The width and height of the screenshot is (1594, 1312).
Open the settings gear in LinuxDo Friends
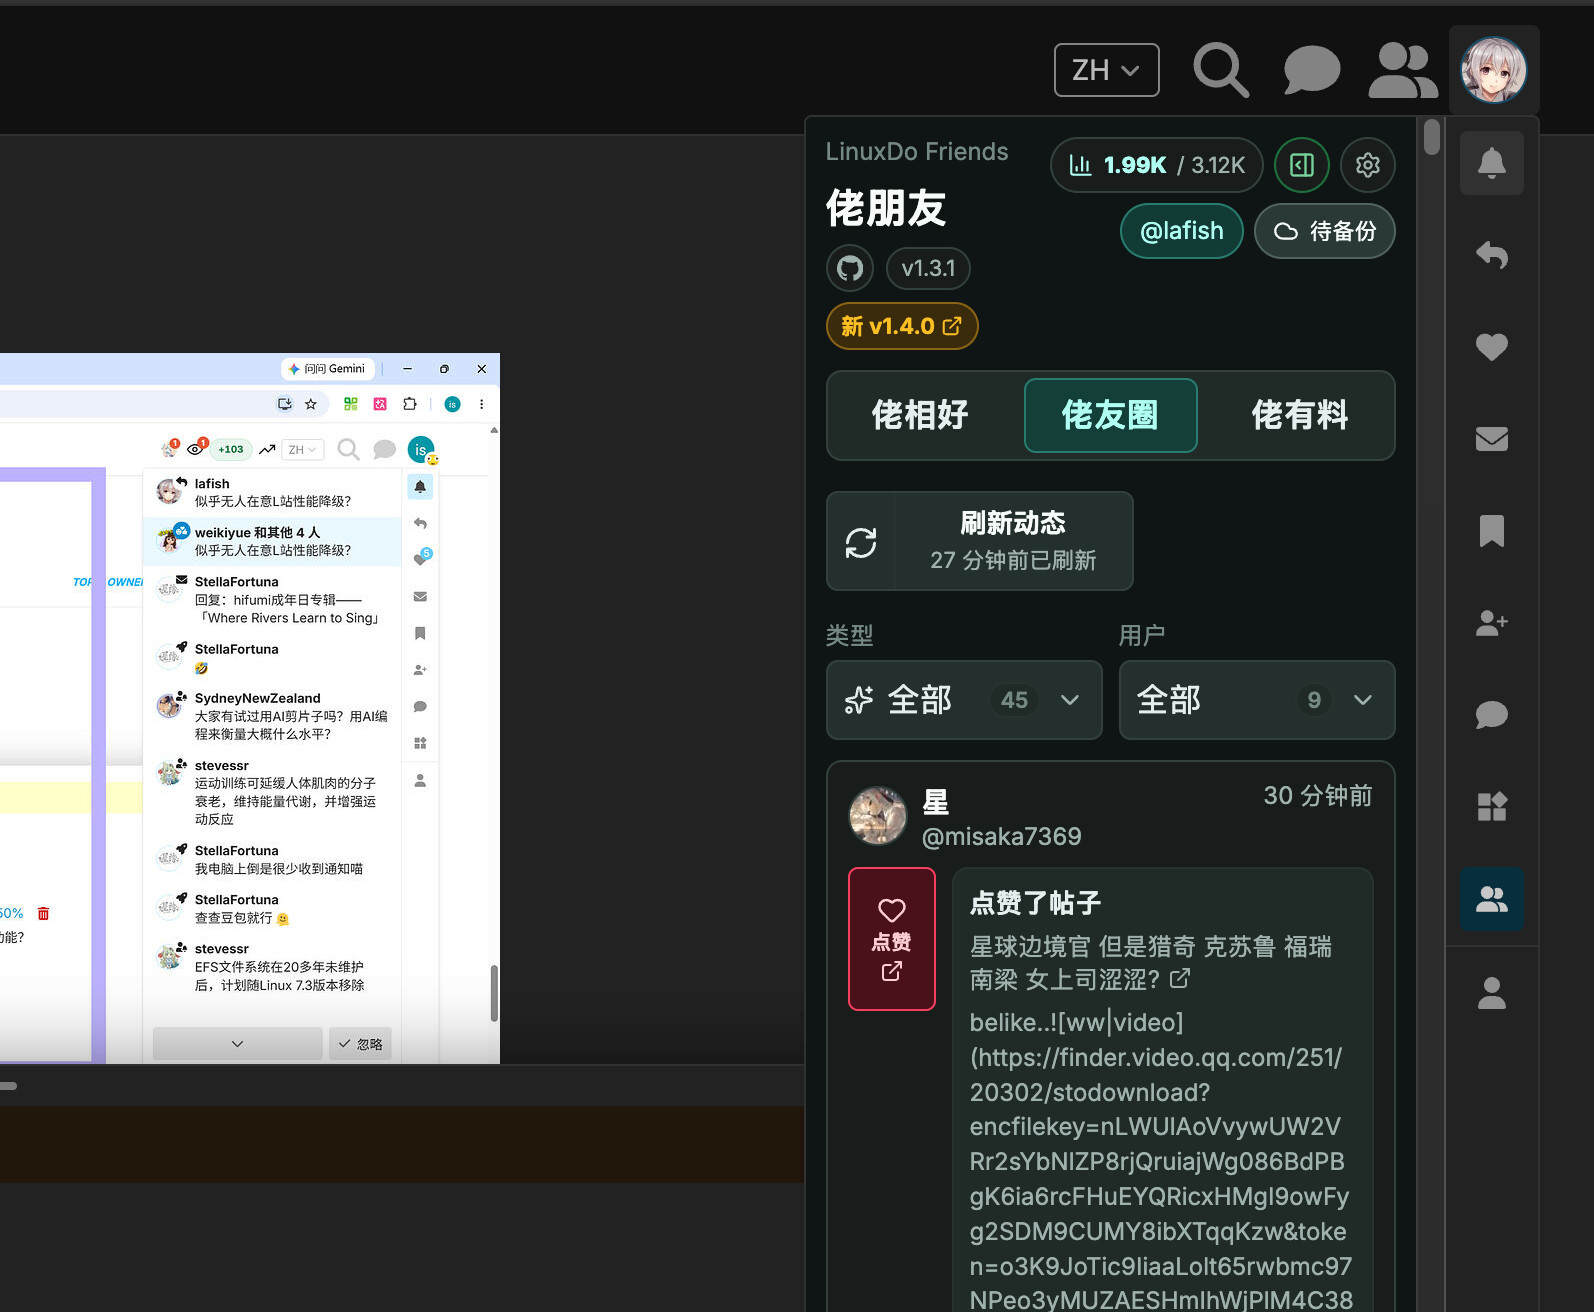pyautogui.click(x=1367, y=165)
